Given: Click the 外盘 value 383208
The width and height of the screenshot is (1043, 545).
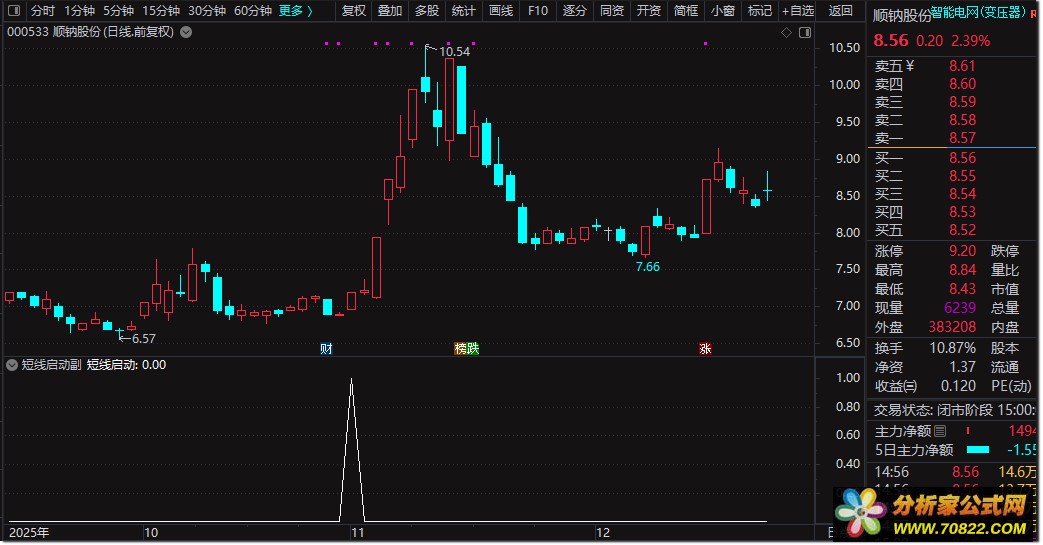Looking at the screenshot, I should point(953,327).
